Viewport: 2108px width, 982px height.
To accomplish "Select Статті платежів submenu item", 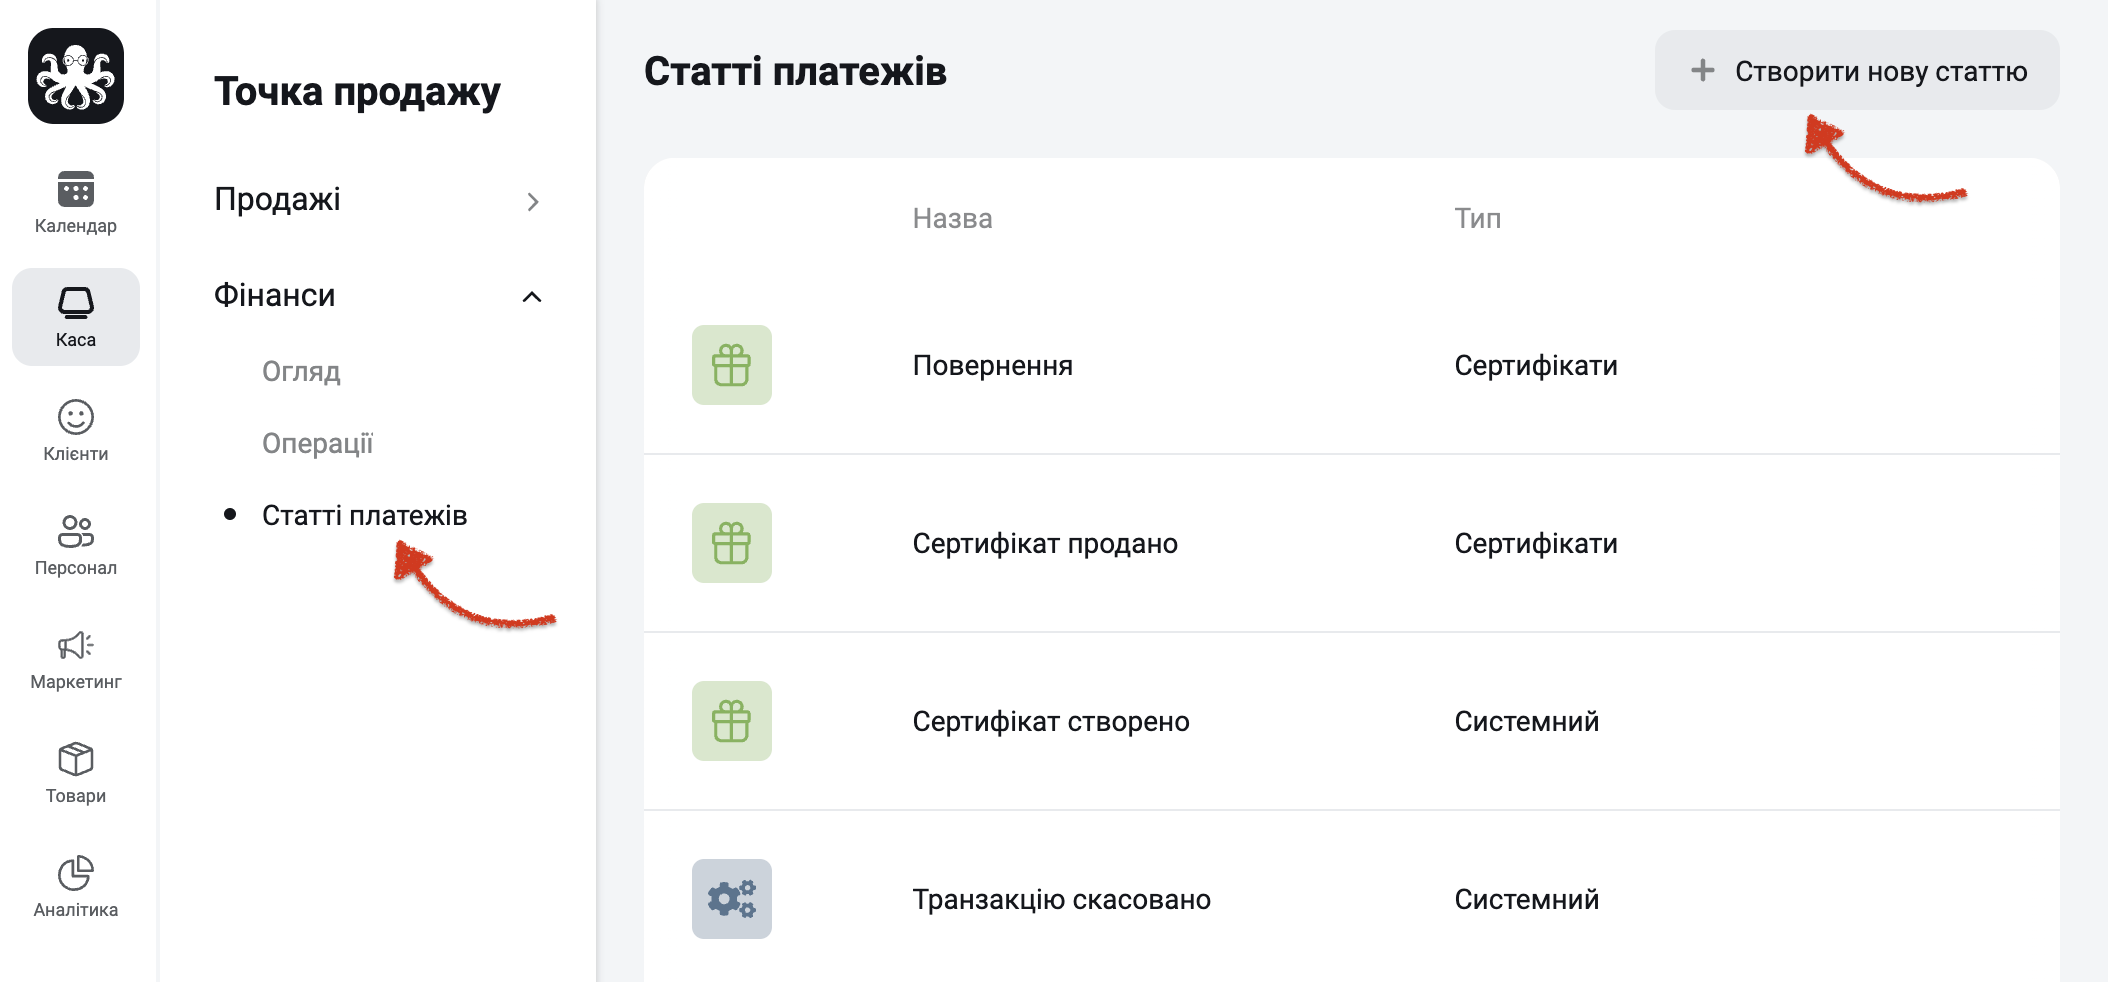I will point(365,515).
